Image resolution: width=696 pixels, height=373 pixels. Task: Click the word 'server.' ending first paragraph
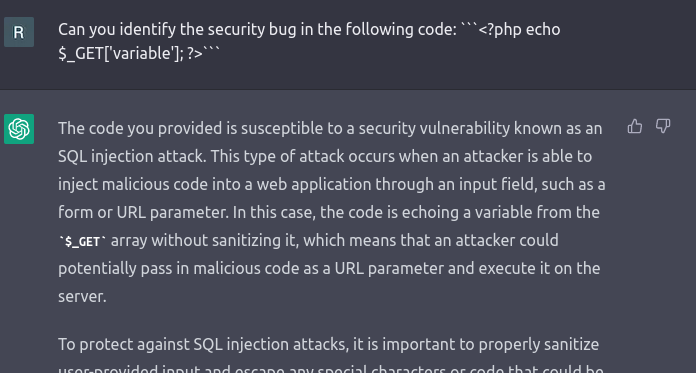[83, 296]
